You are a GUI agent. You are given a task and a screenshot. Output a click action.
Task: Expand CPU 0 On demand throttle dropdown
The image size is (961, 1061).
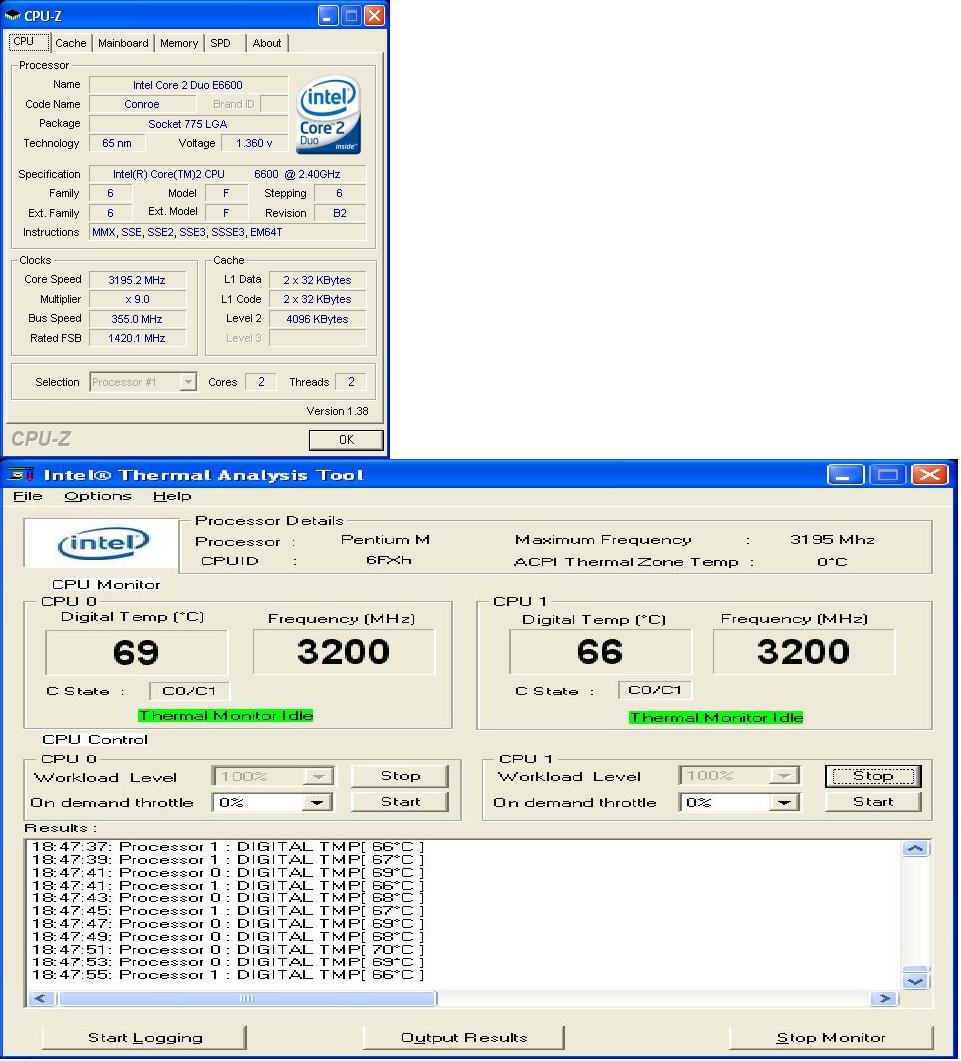point(317,803)
